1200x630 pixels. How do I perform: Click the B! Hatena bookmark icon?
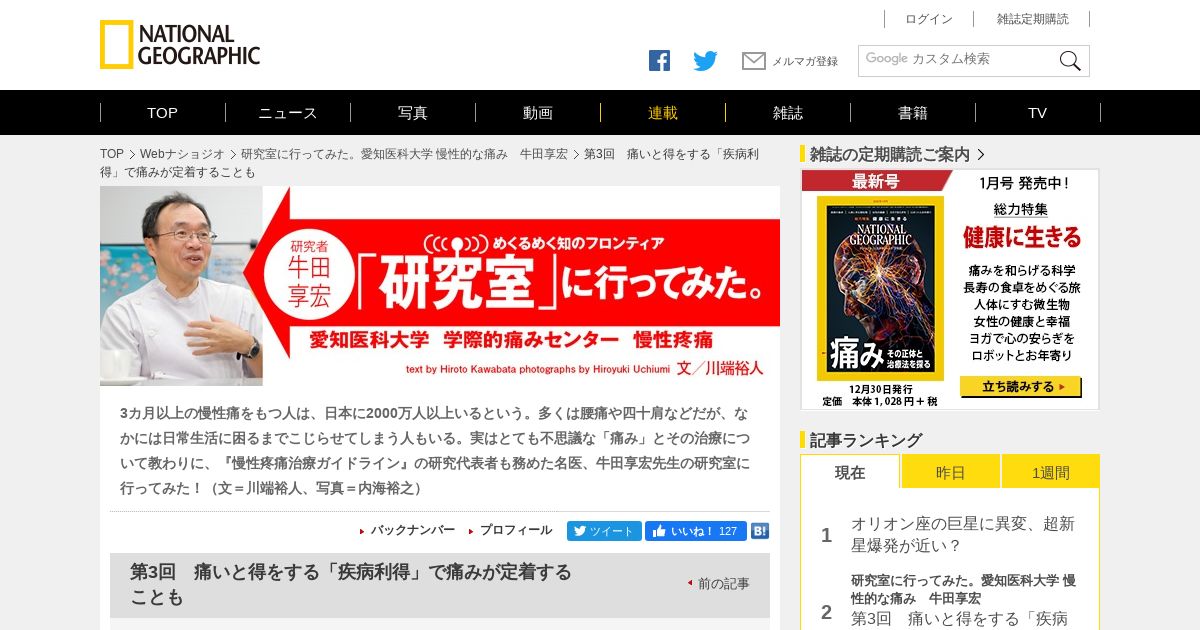click(760, 531)
